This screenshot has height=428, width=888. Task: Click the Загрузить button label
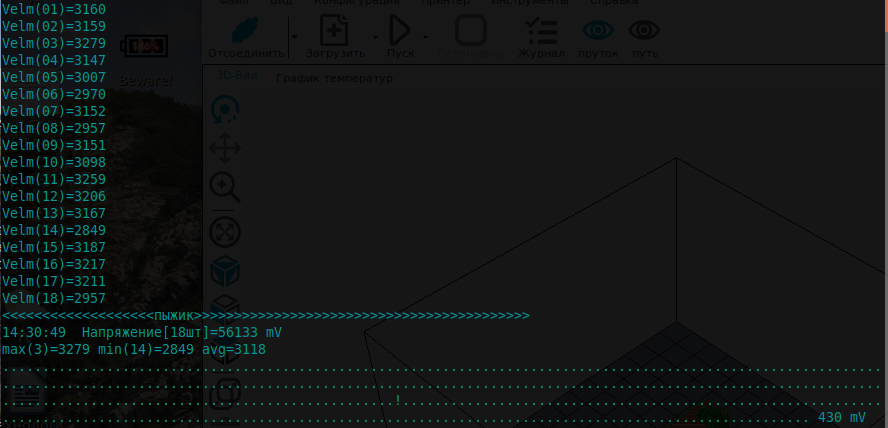pos(335,53)
